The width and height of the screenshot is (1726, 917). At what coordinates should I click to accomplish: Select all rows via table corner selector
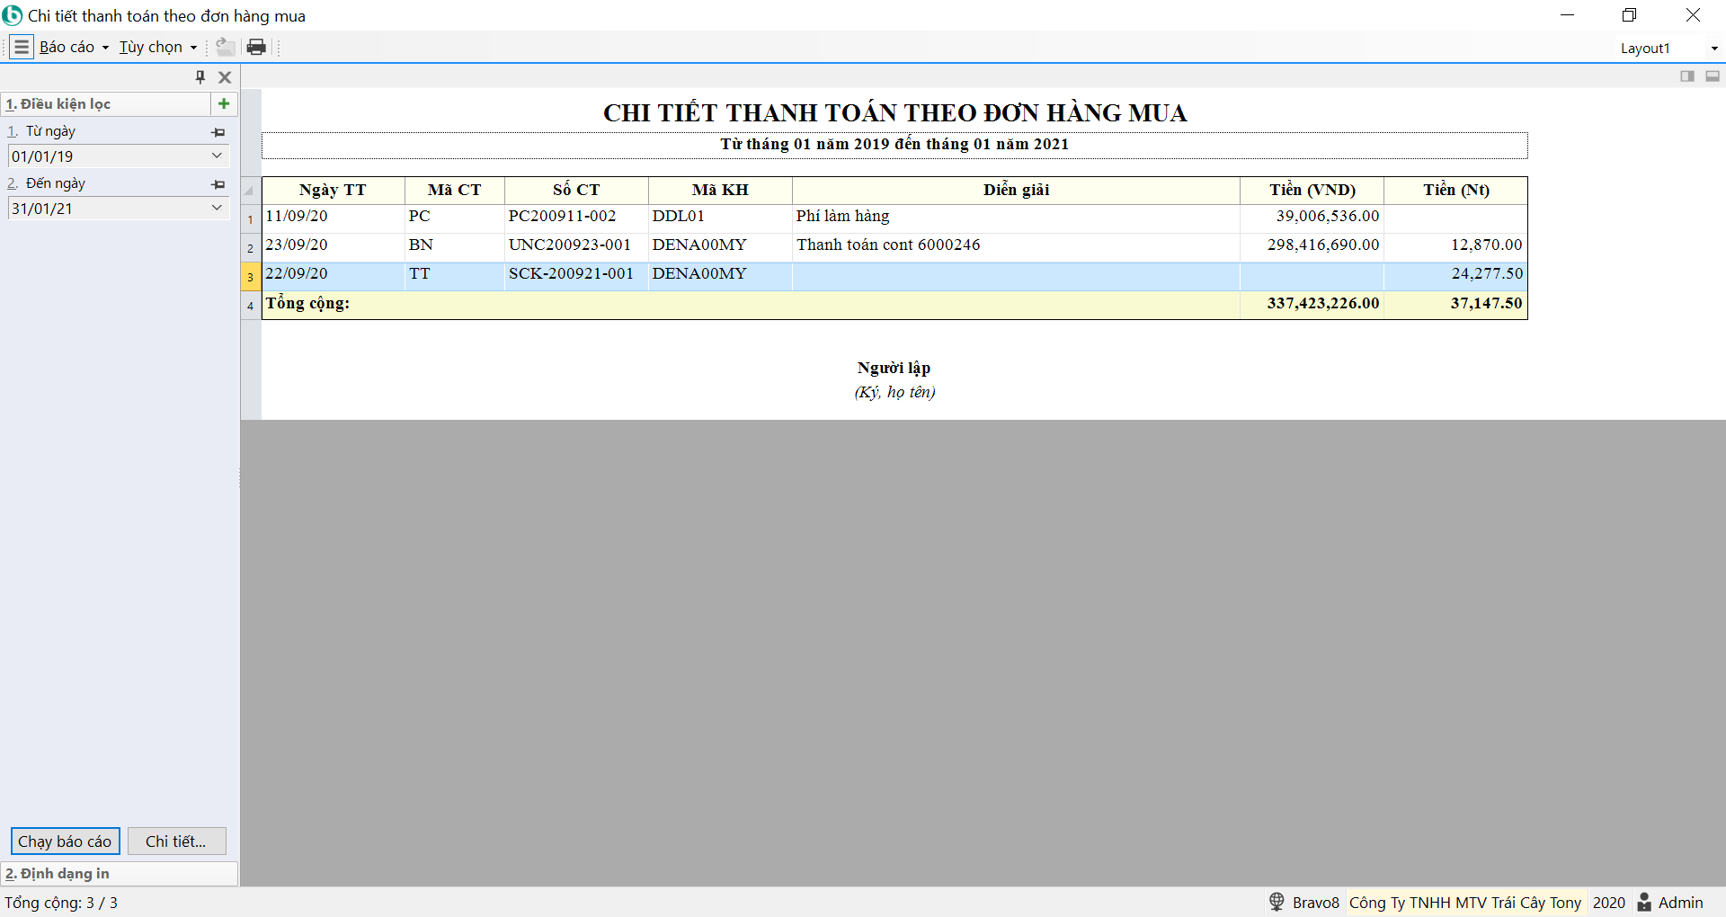250,190
